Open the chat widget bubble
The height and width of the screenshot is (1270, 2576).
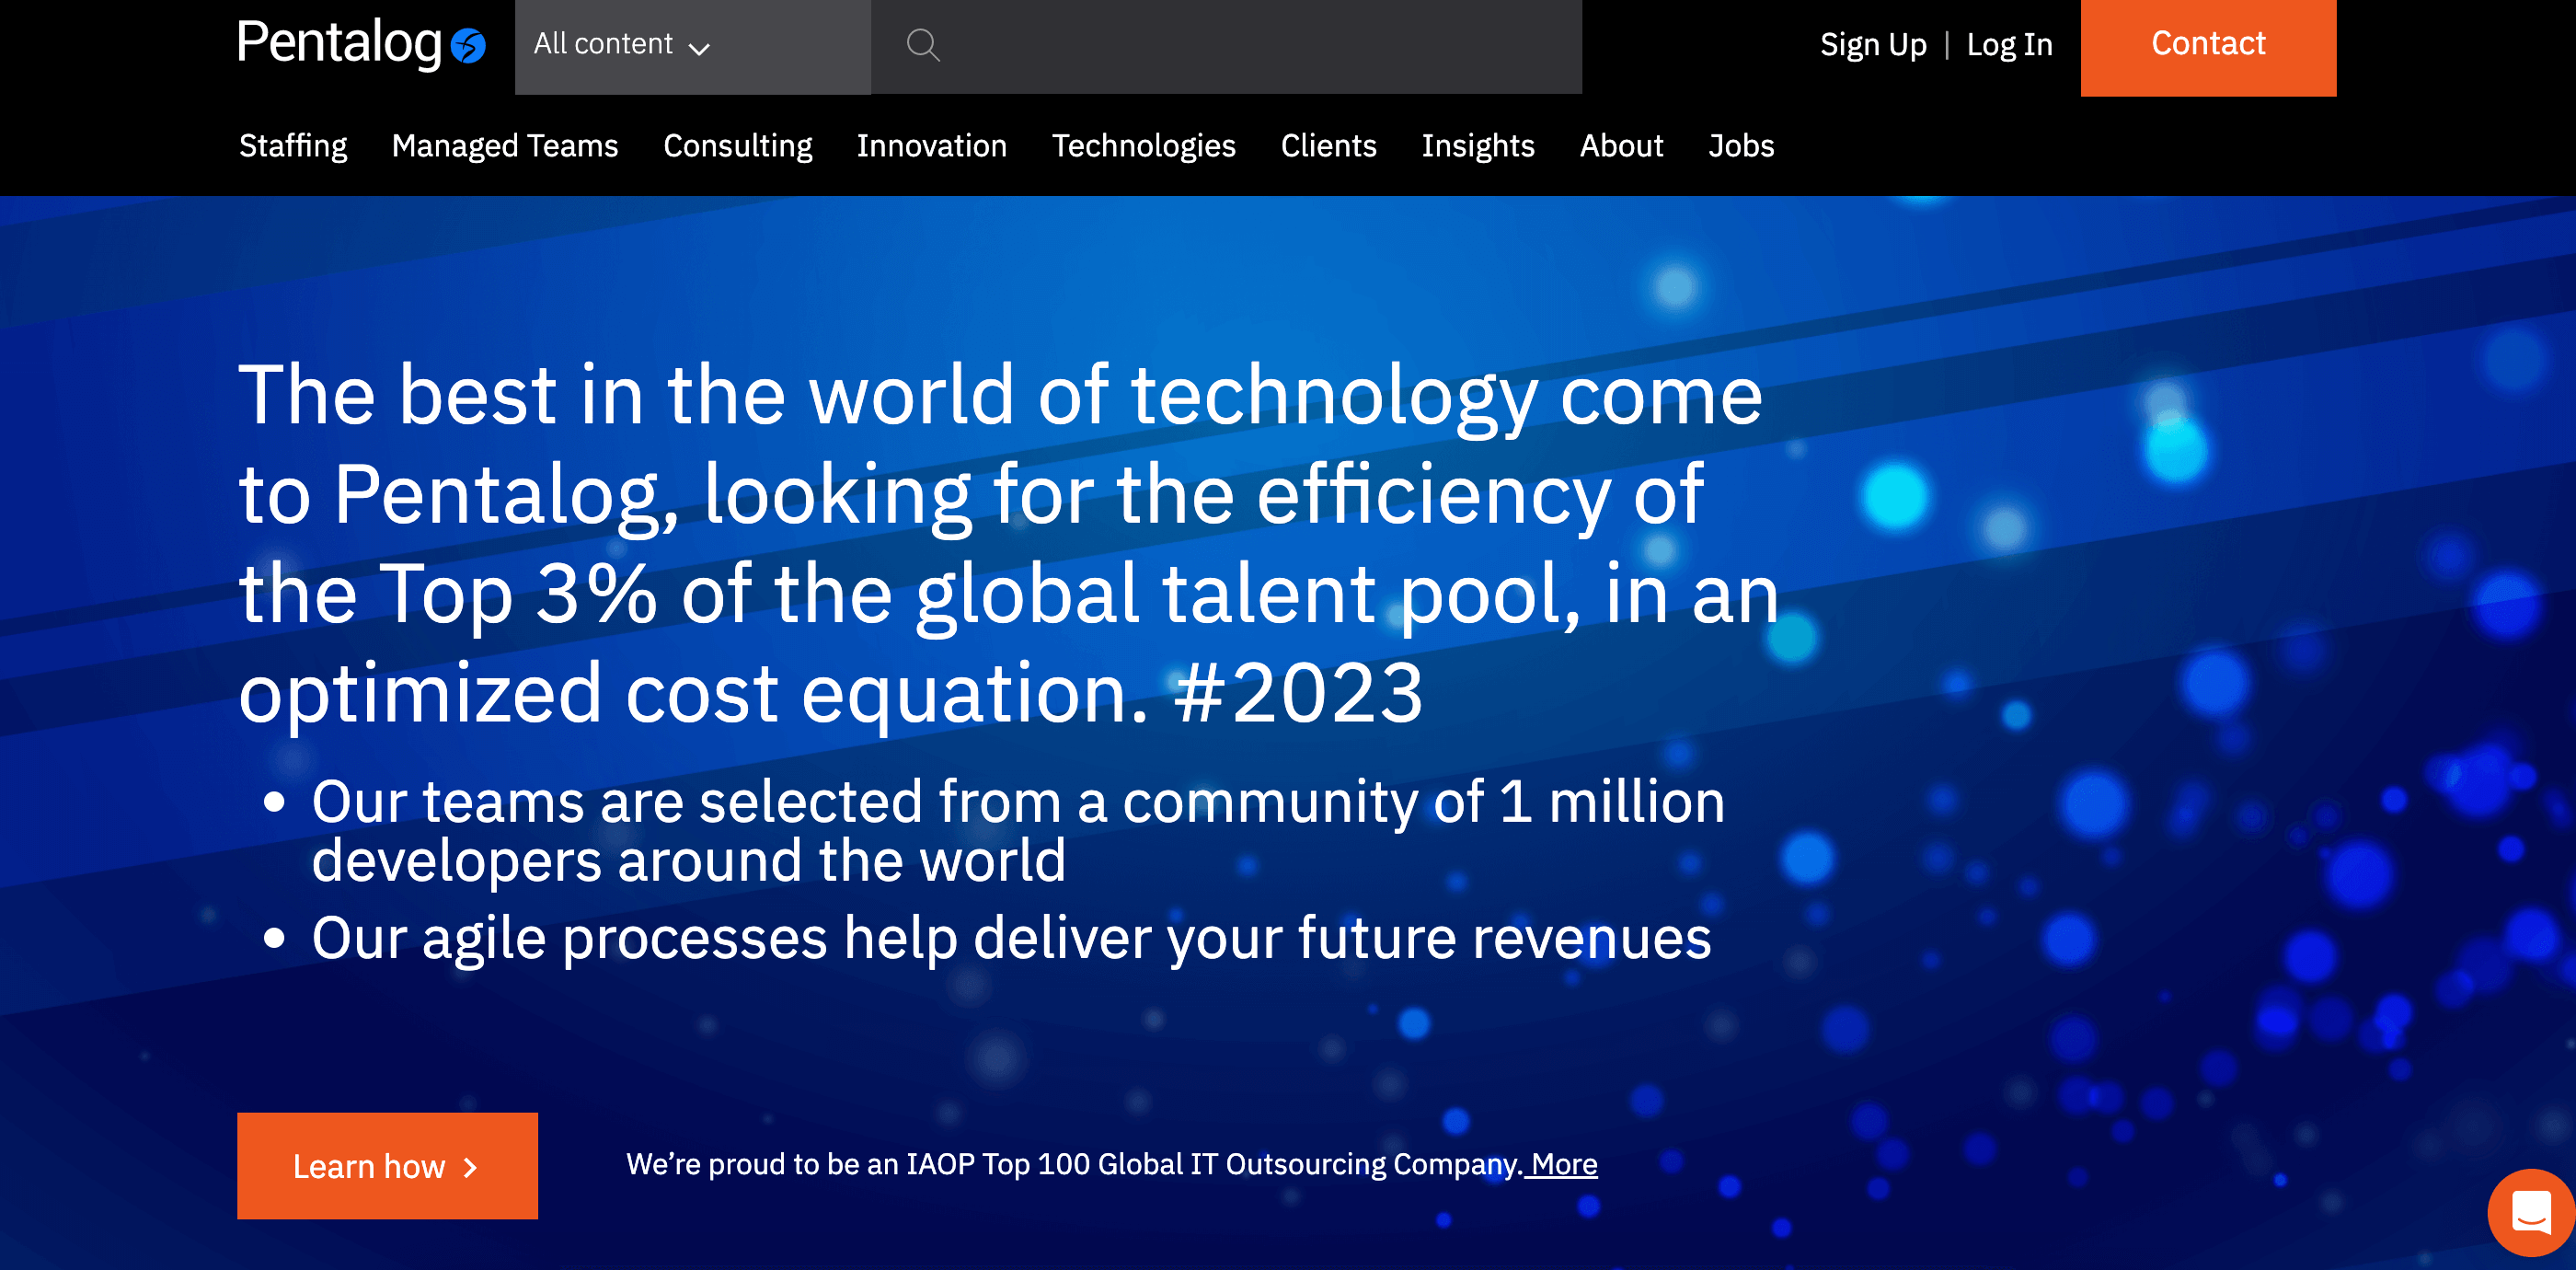[2530, 1213]
